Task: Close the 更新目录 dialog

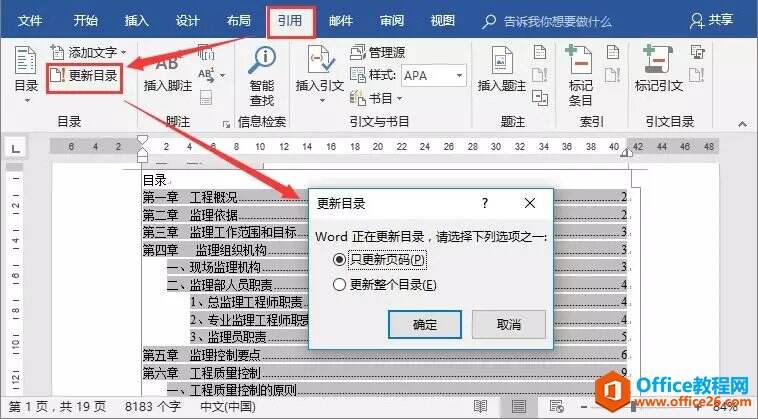Action: pyautogui.click(x=530, y=203)
